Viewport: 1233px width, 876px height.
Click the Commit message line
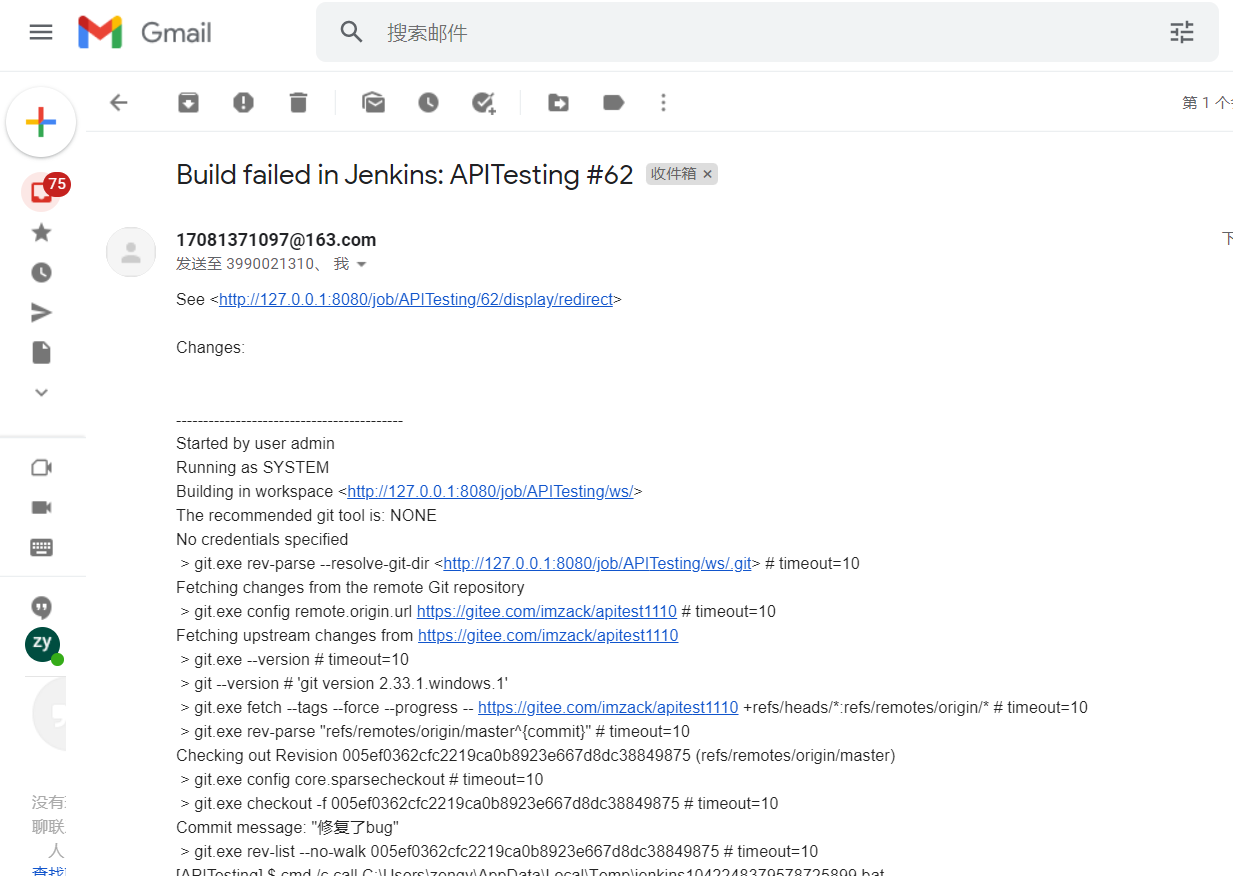[x=288, y=827]
